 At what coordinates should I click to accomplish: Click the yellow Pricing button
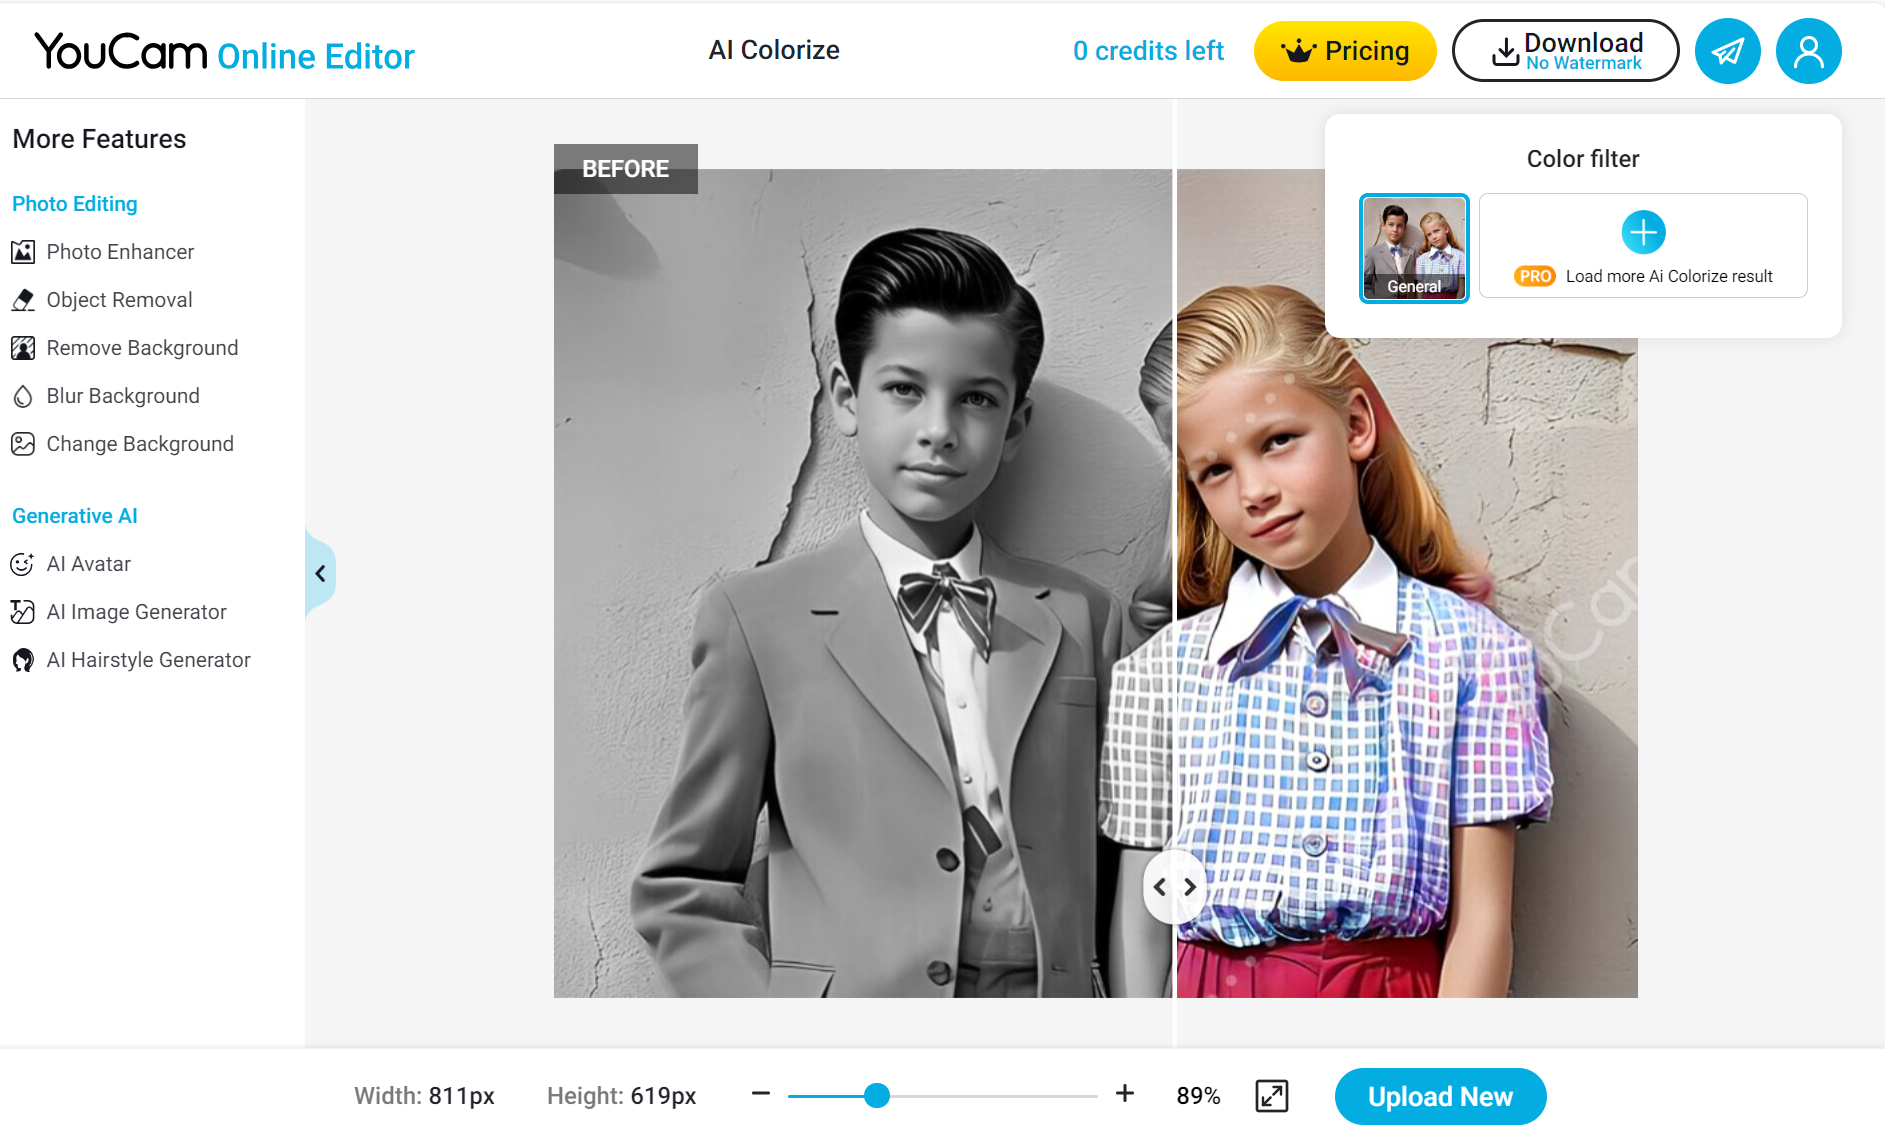click(1345, 51)
